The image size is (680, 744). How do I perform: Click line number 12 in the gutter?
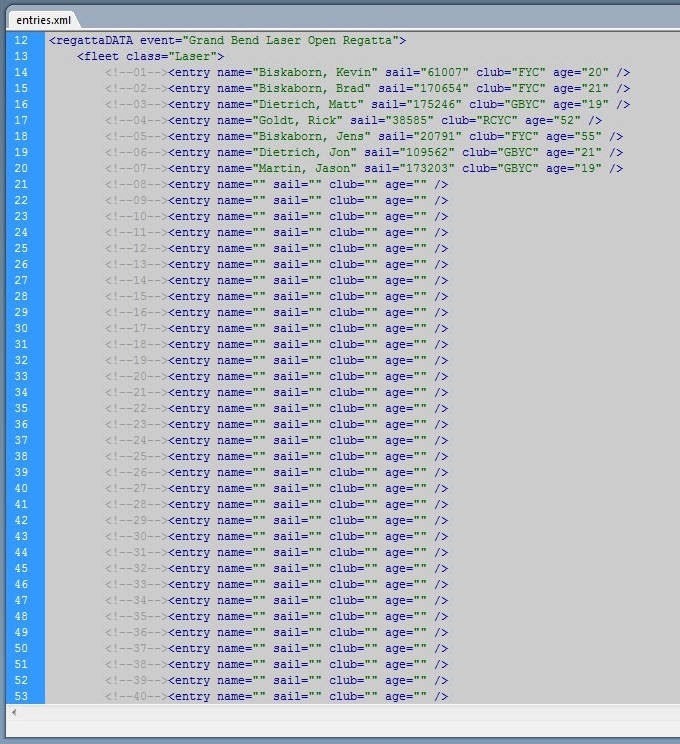click(21, 40)
